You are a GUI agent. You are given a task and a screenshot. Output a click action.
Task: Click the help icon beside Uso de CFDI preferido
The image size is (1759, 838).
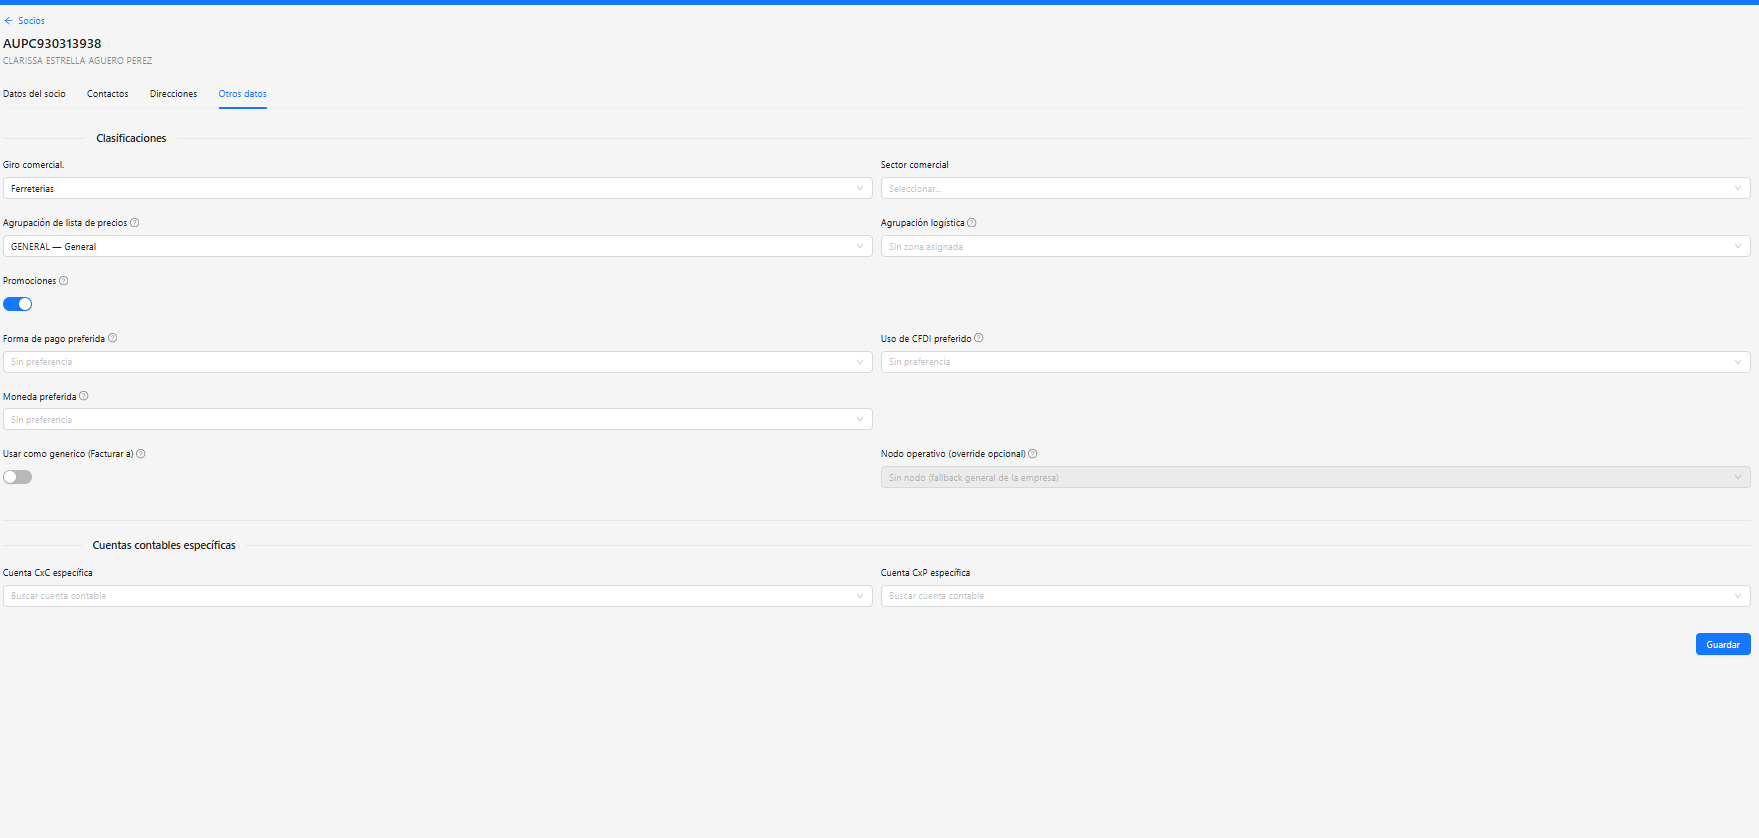click(979, 338)
